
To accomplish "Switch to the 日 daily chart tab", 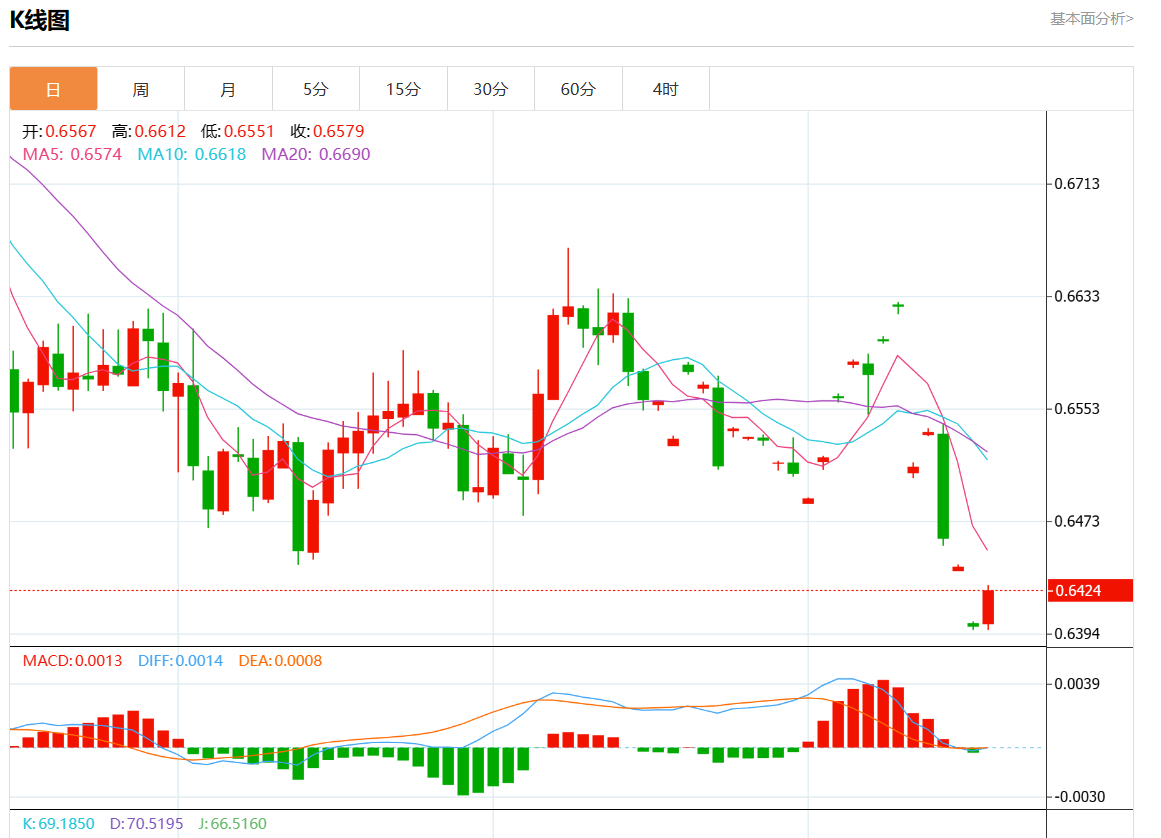I will 54,89.
